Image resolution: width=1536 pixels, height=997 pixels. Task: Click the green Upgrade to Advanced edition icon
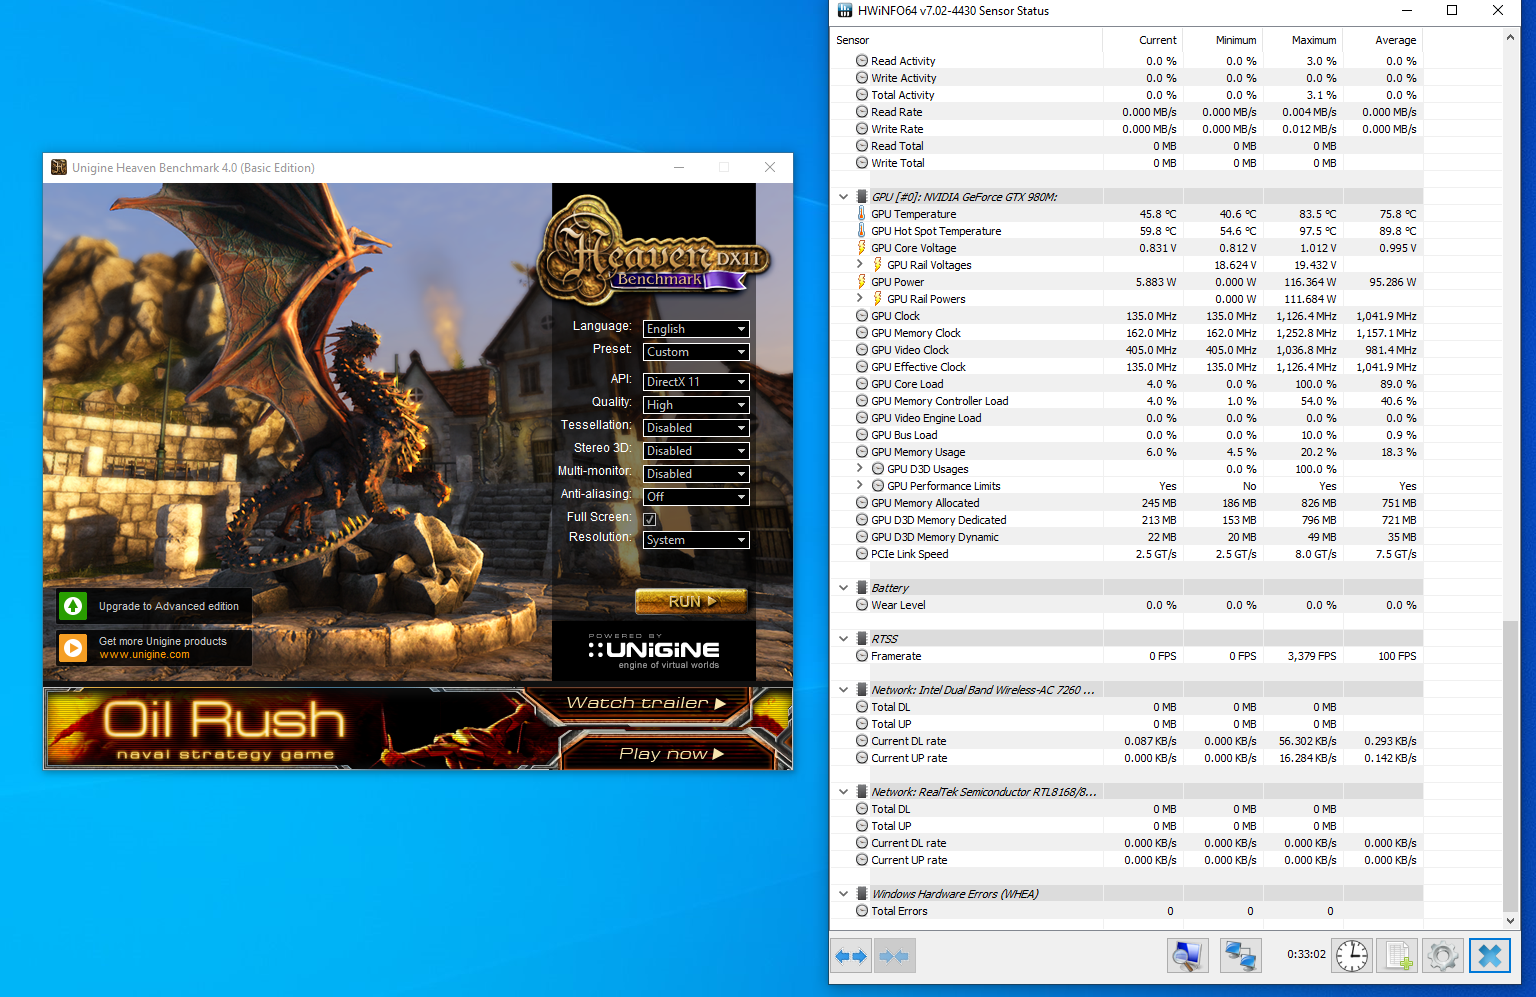[x=73, y=606]
